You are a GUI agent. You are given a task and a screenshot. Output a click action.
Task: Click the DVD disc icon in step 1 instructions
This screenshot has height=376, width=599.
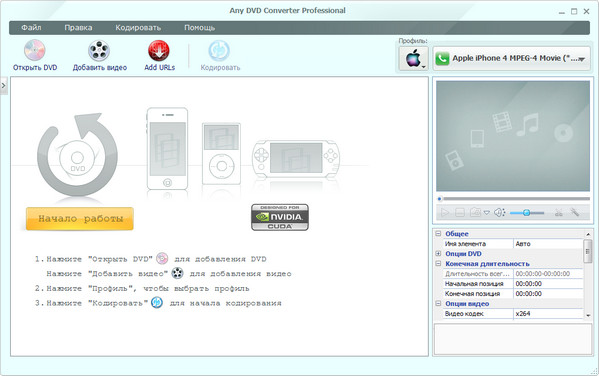point(162,259)
